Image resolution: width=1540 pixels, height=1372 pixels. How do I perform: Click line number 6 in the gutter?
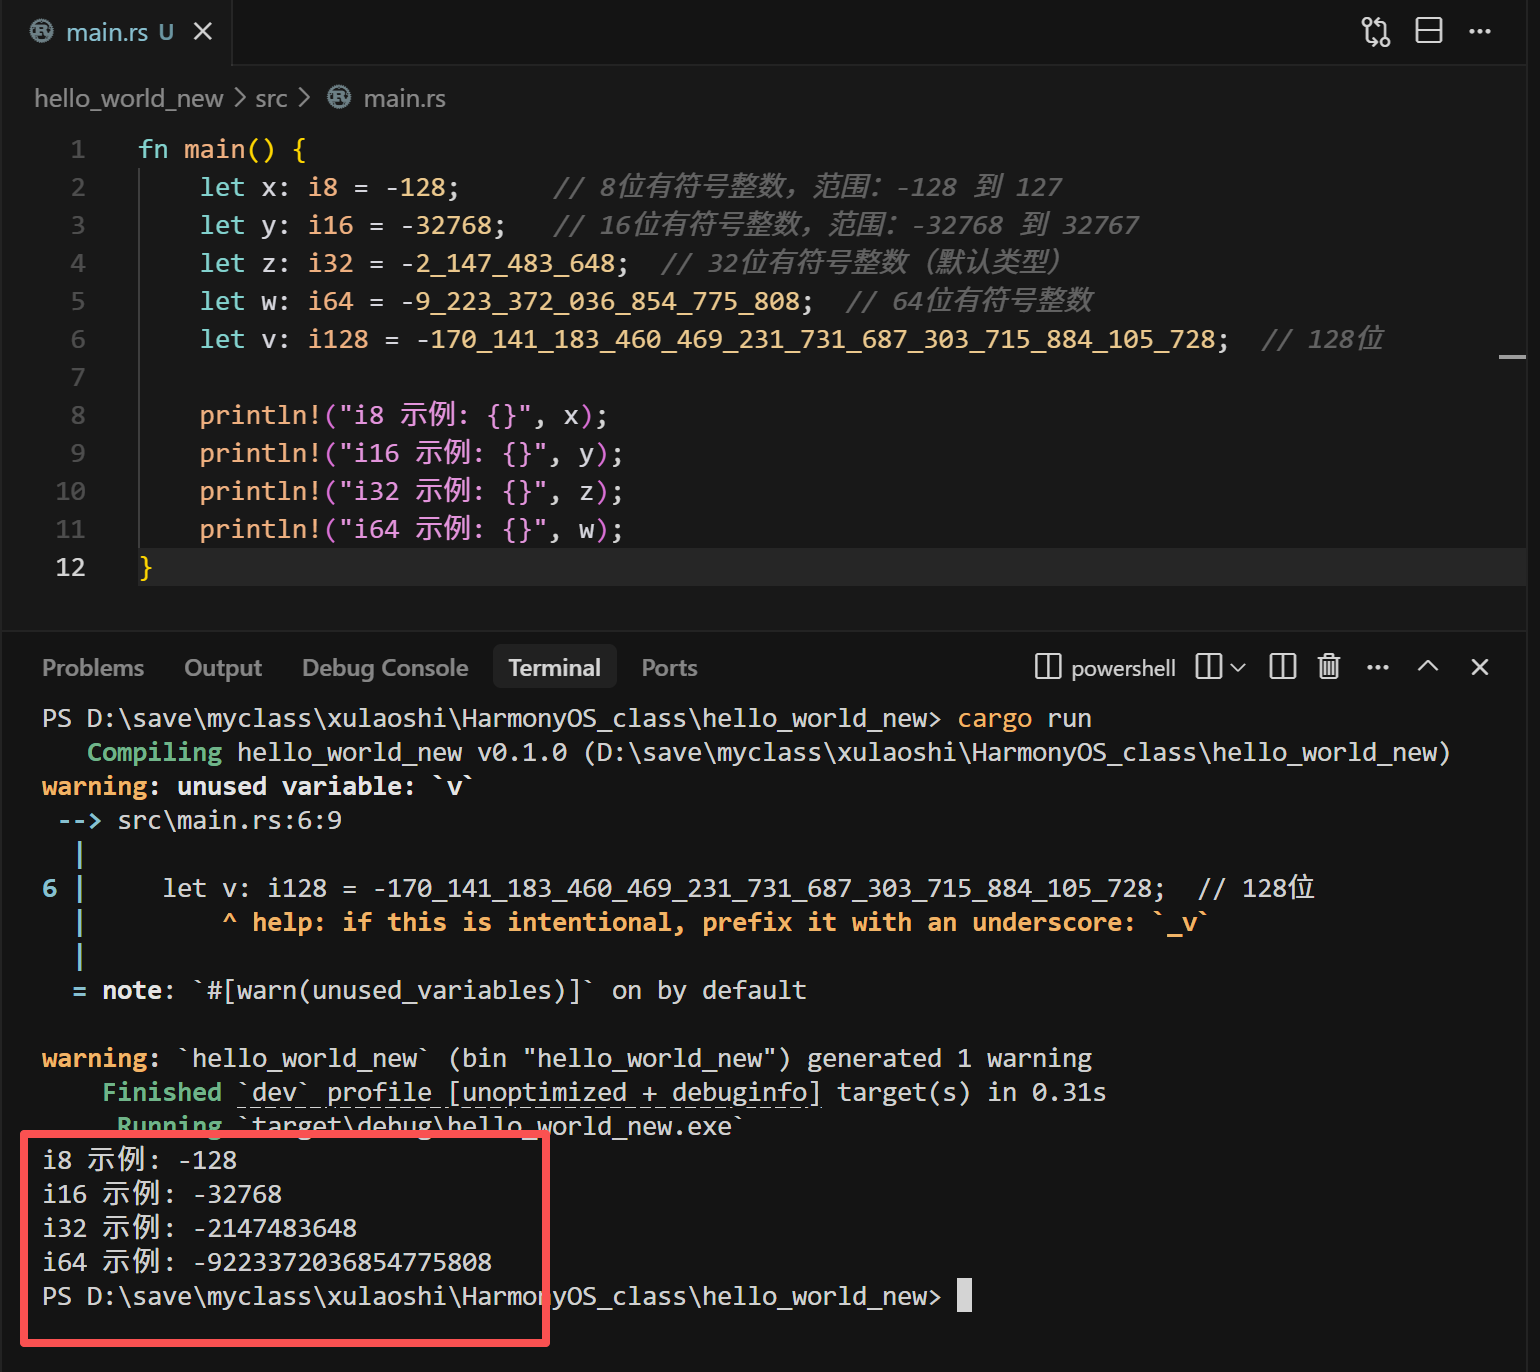point(77,340)
